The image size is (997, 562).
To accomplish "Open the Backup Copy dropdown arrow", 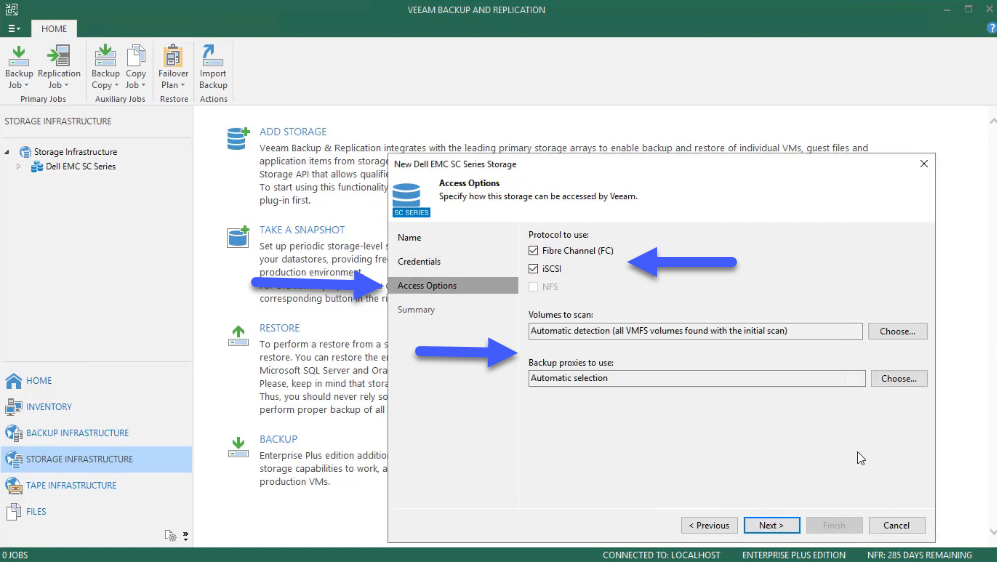I will [116, 85].
